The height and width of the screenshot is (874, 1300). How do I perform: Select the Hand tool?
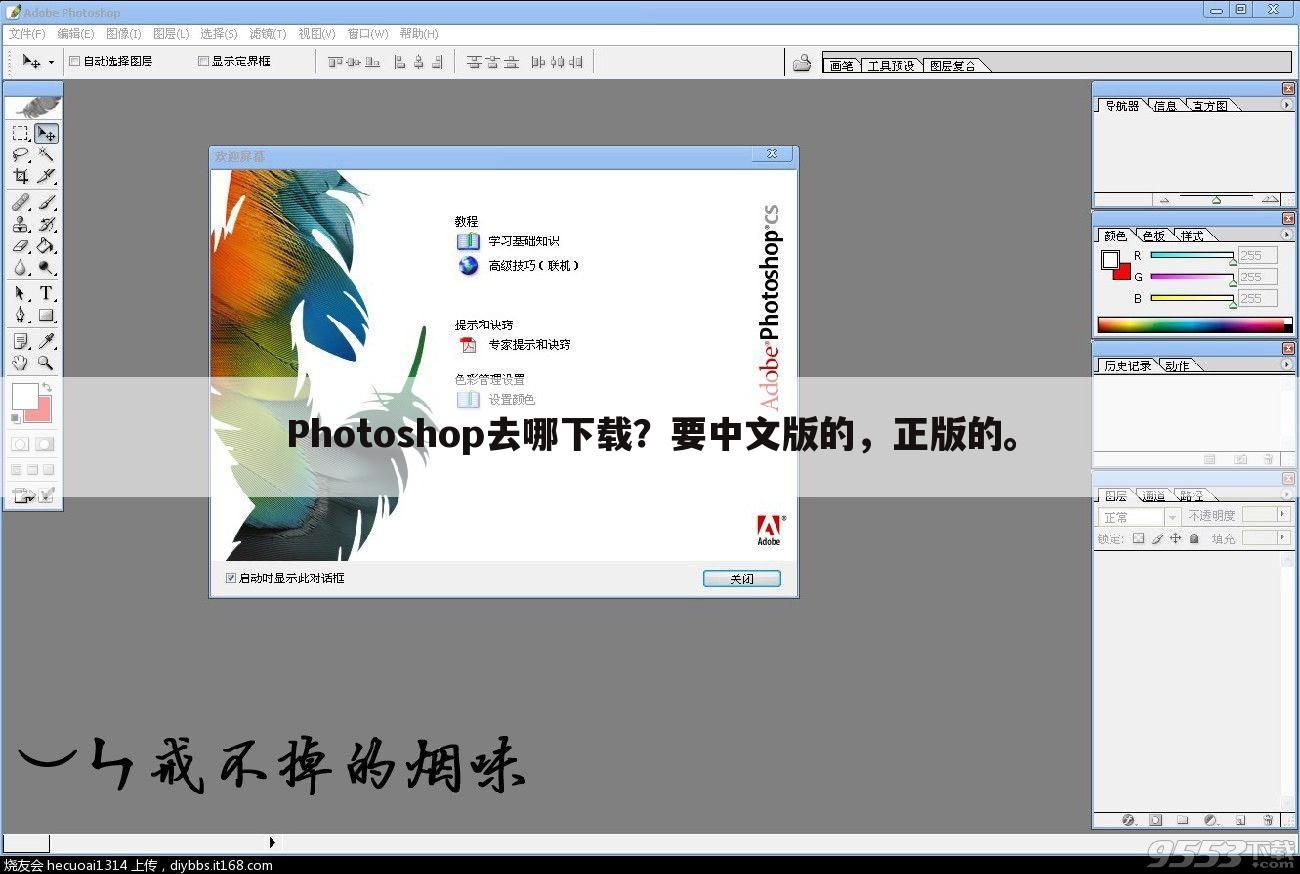(20, 363)
